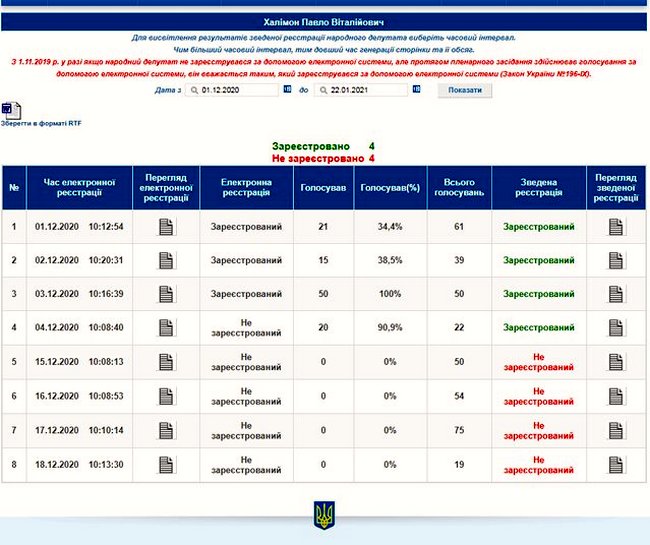
Task: View consolidated registration document for 16.12.2020
Action: click(x=616, y=397)
